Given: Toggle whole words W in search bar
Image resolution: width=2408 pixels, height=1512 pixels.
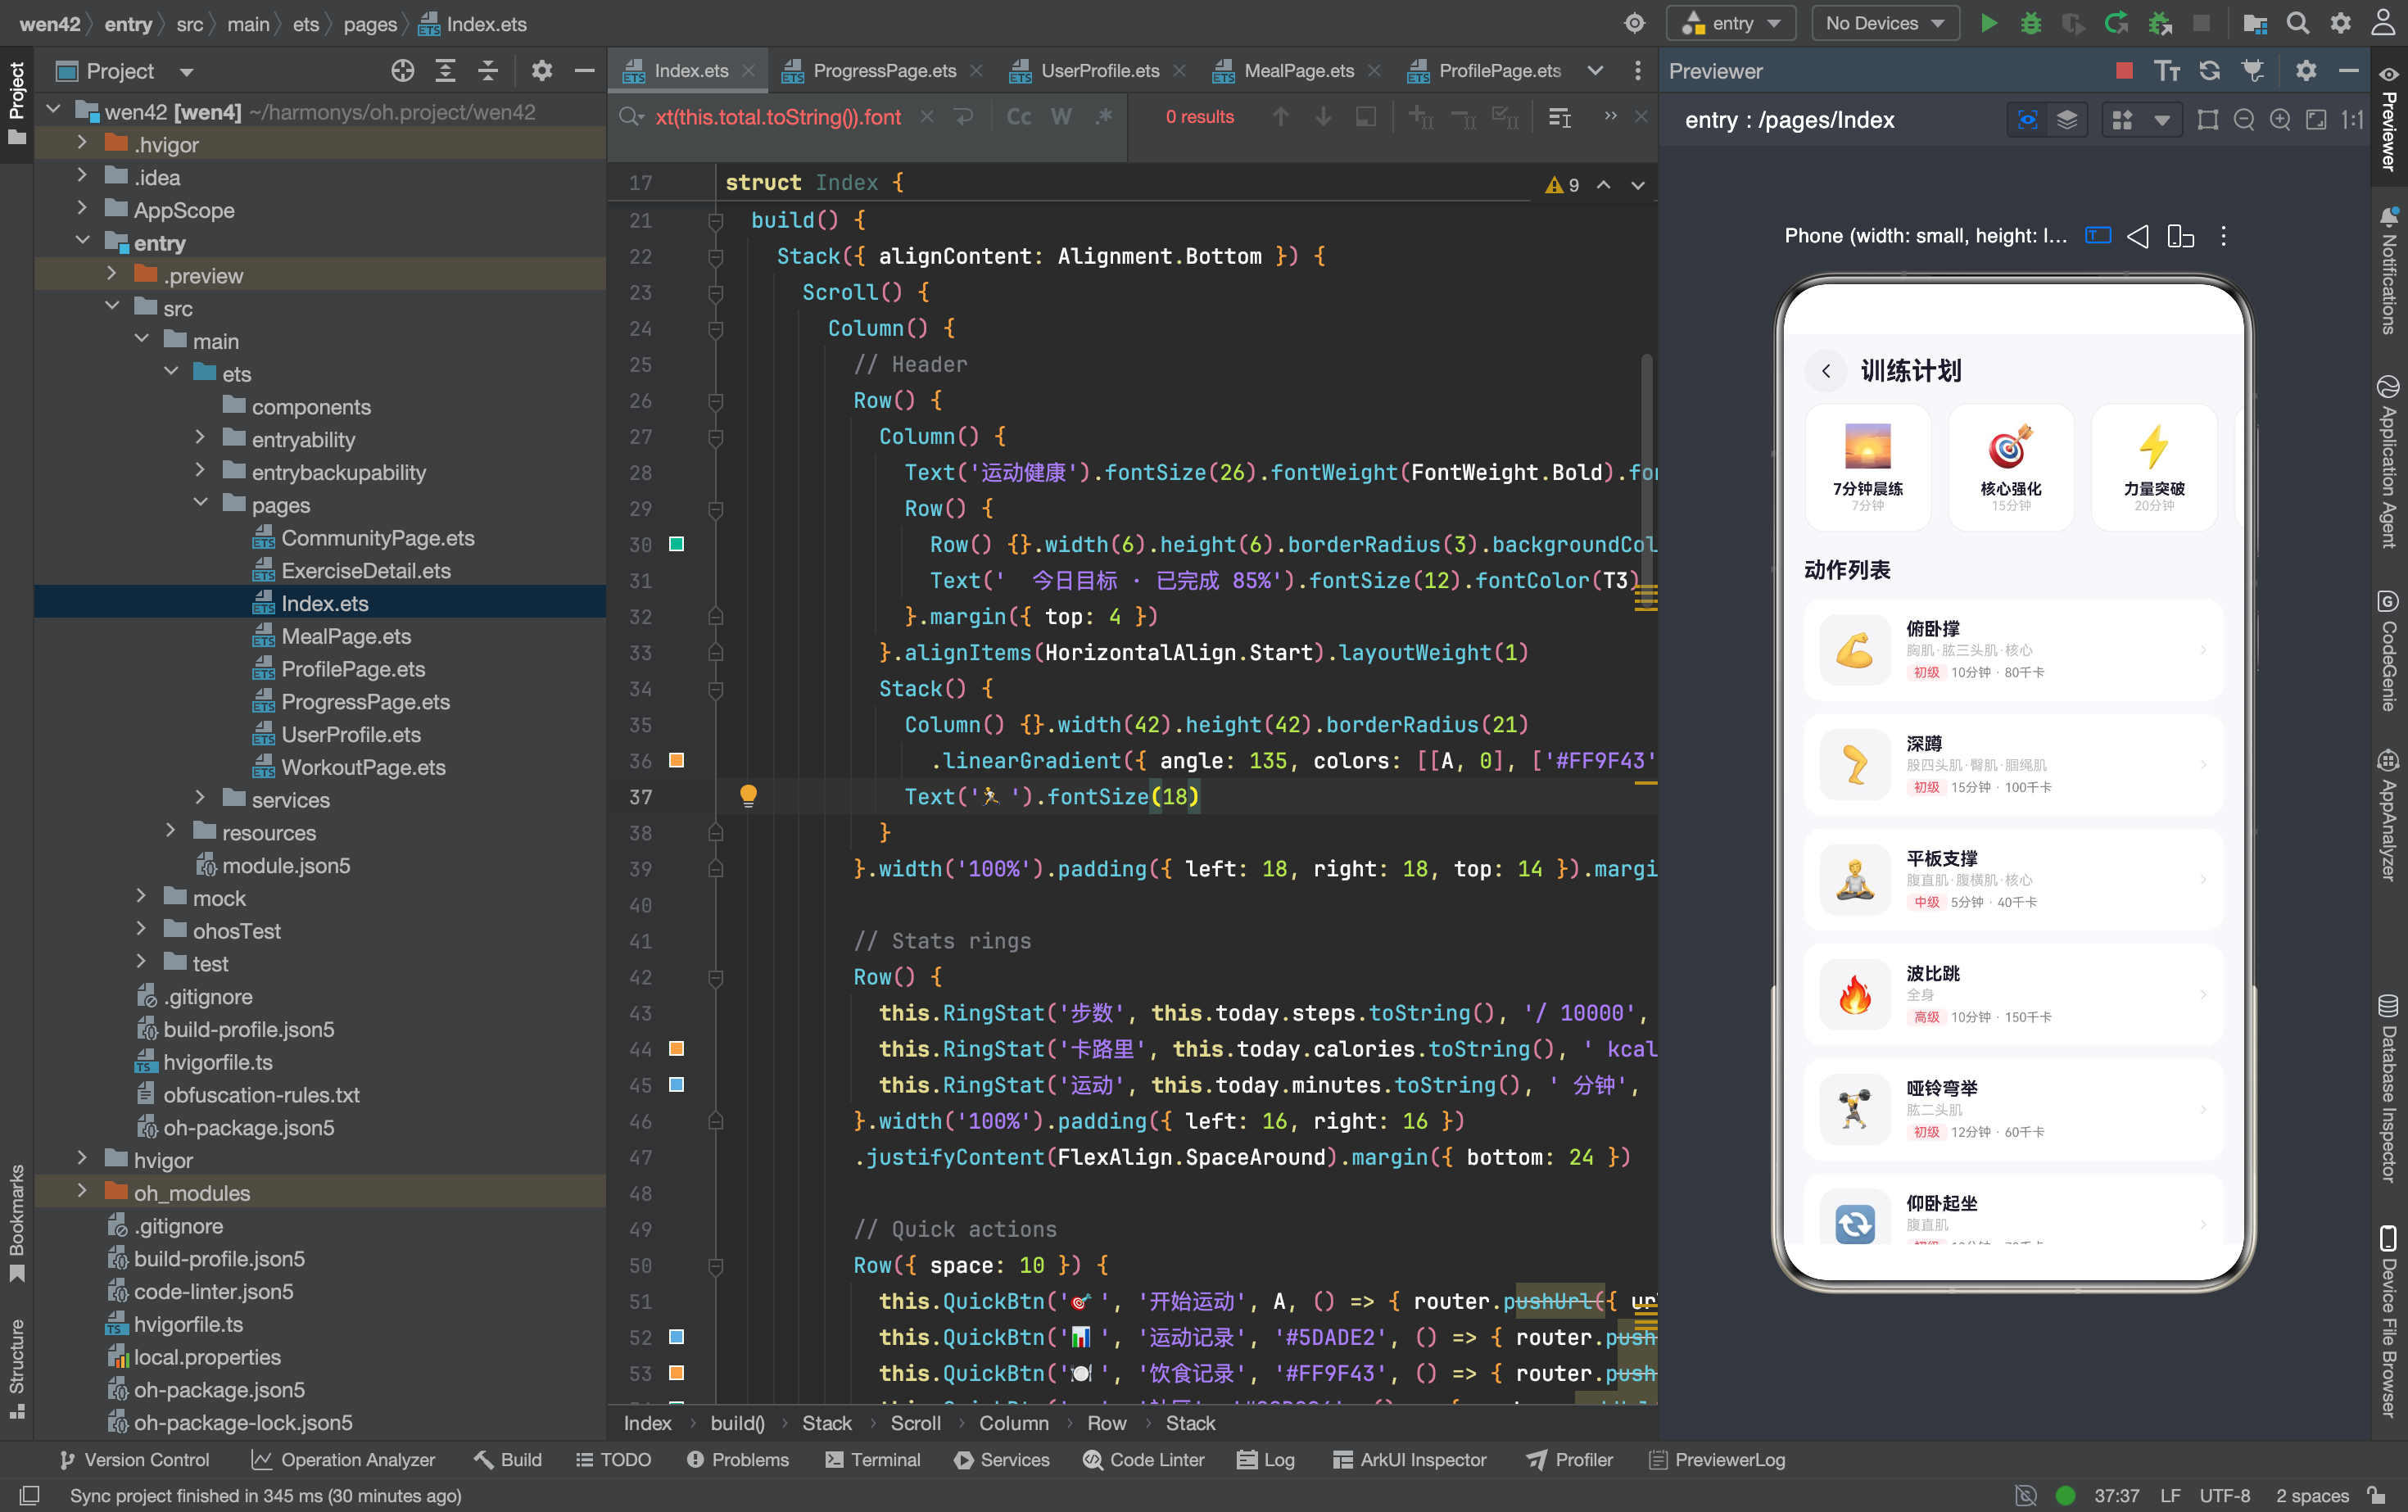Looking at the screenshot, I should (1061, 117).
